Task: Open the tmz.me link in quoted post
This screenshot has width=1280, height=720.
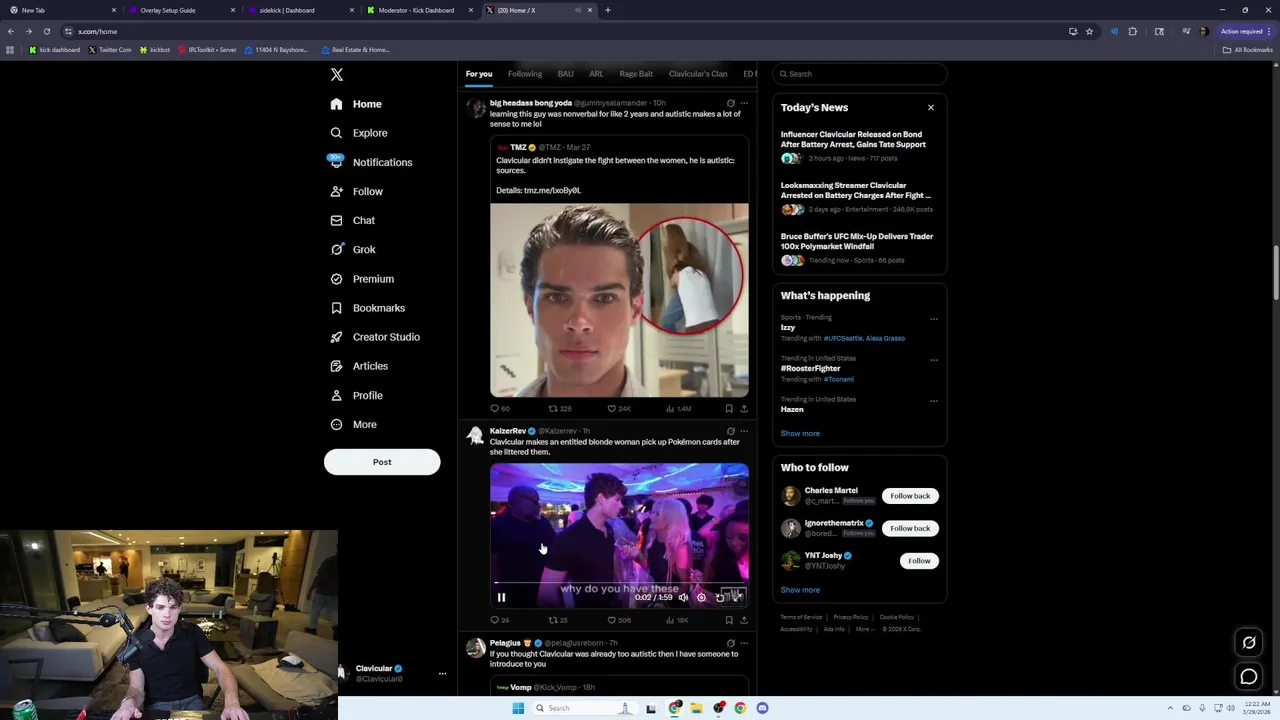Action: (x=552, y=190)
